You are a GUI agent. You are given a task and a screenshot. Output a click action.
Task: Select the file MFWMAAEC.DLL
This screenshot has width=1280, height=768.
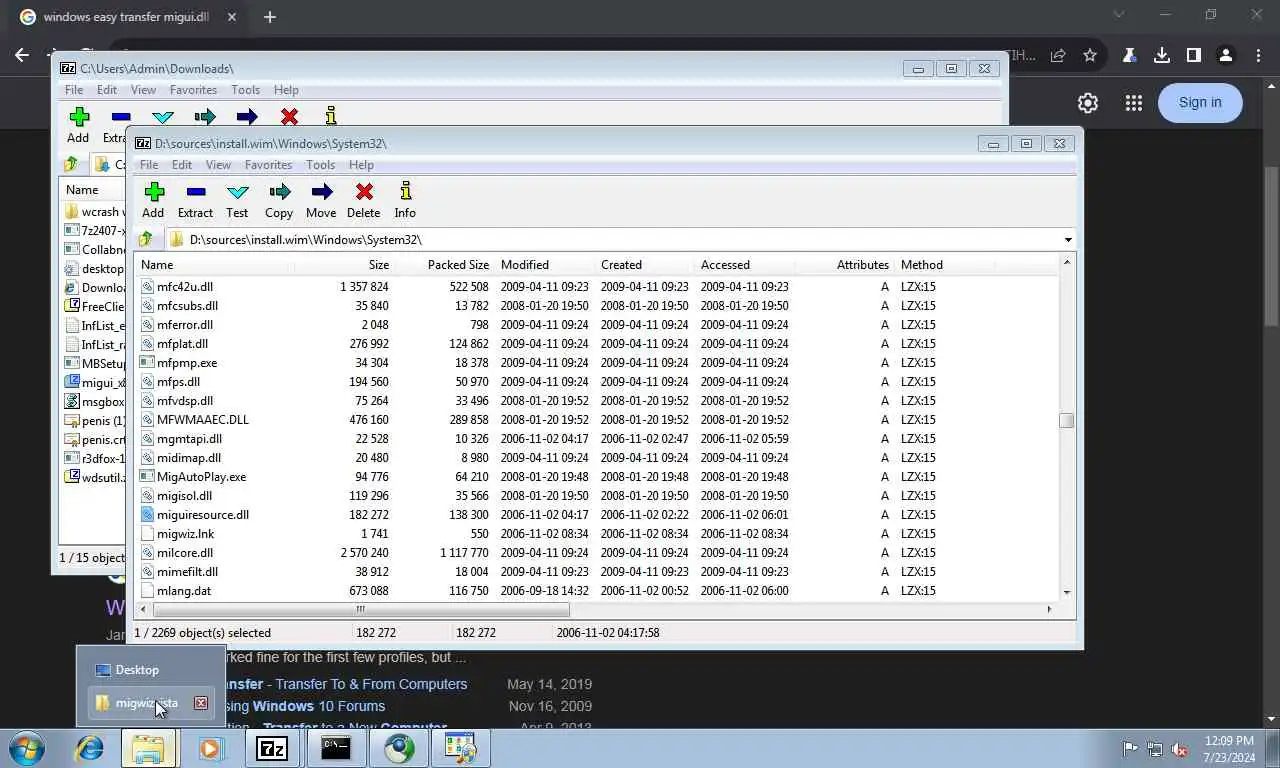(x=203, y=420)
